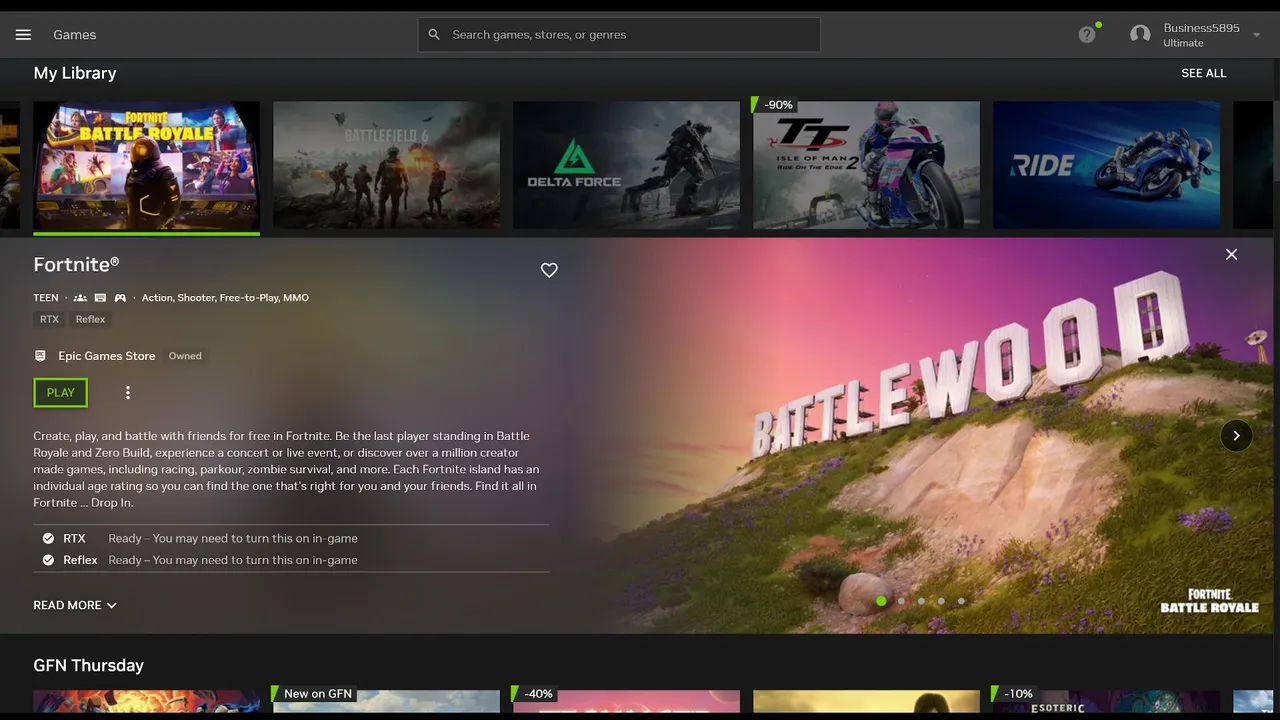Show next Fortnite screenshot with arrow
The width and height of the screenshot is (1280, 720).
point(1236,435)
